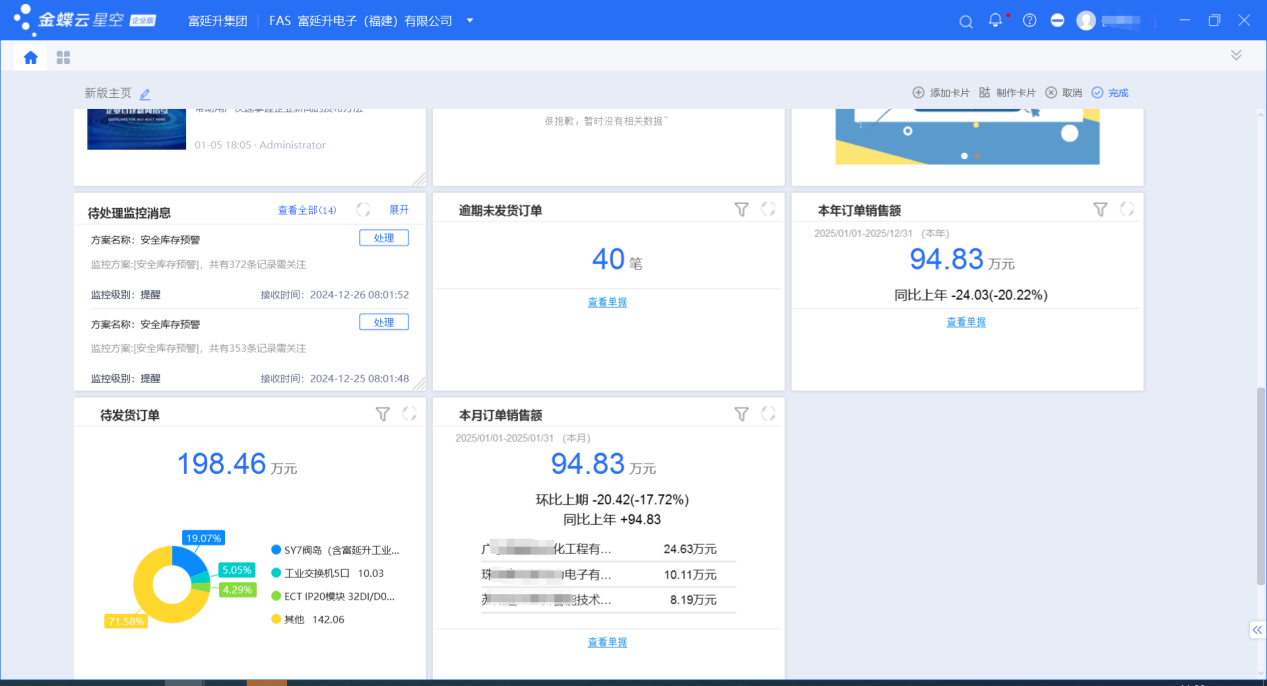Switch to the app grid tab
Screen dimensions: 1267x686
point(63,58)
